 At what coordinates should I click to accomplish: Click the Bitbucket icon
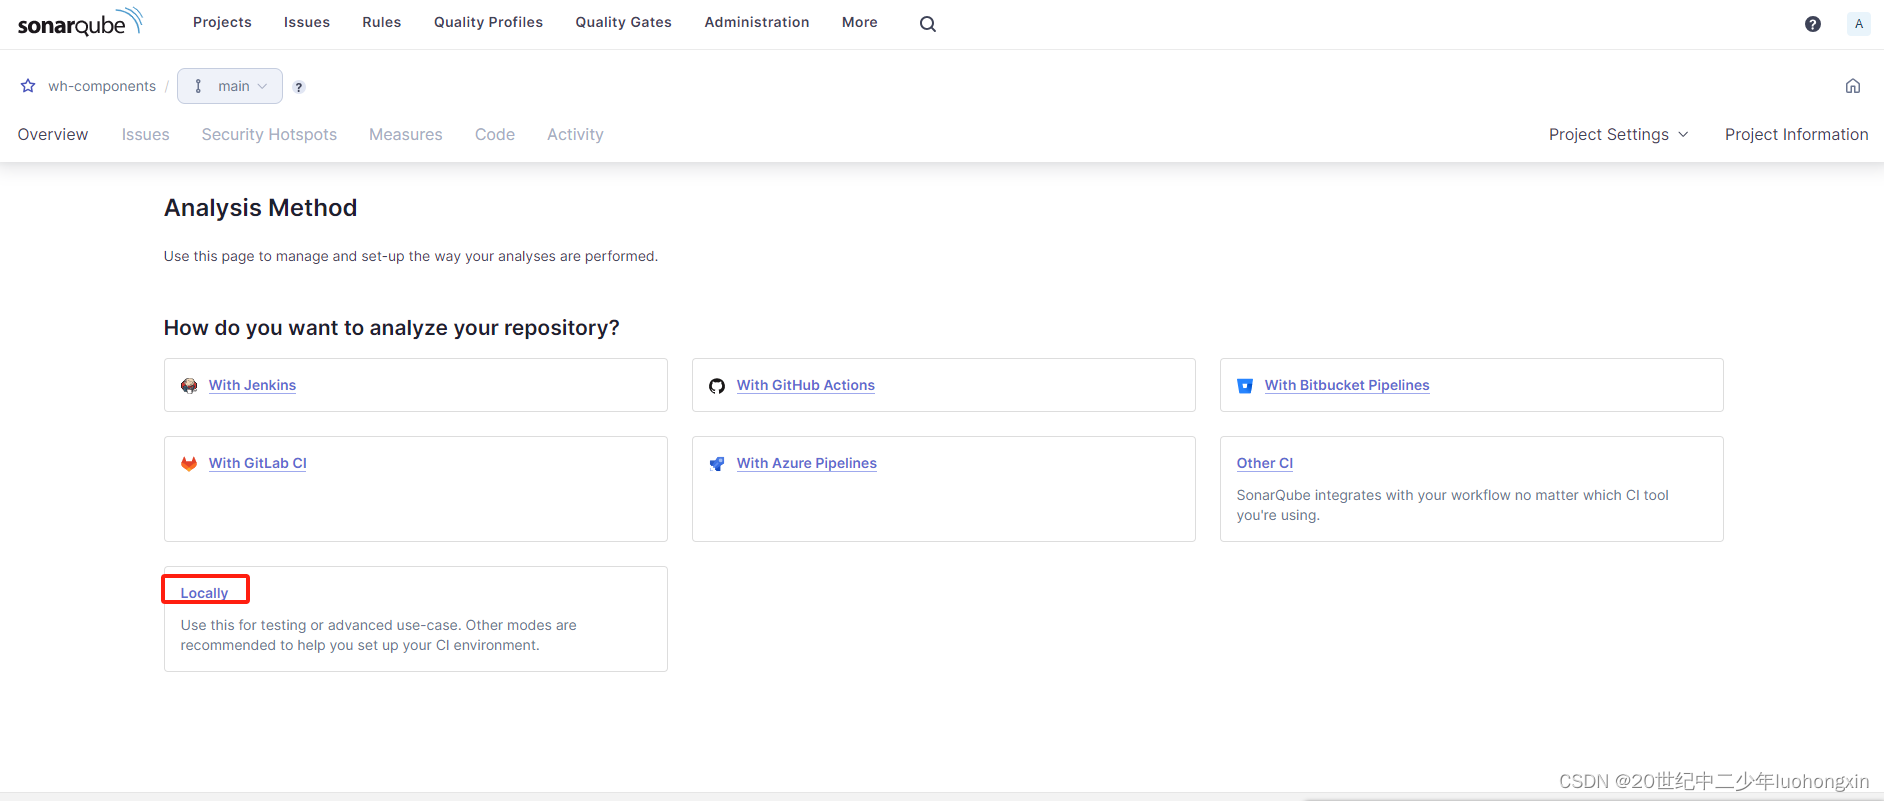click(1245, 386)
